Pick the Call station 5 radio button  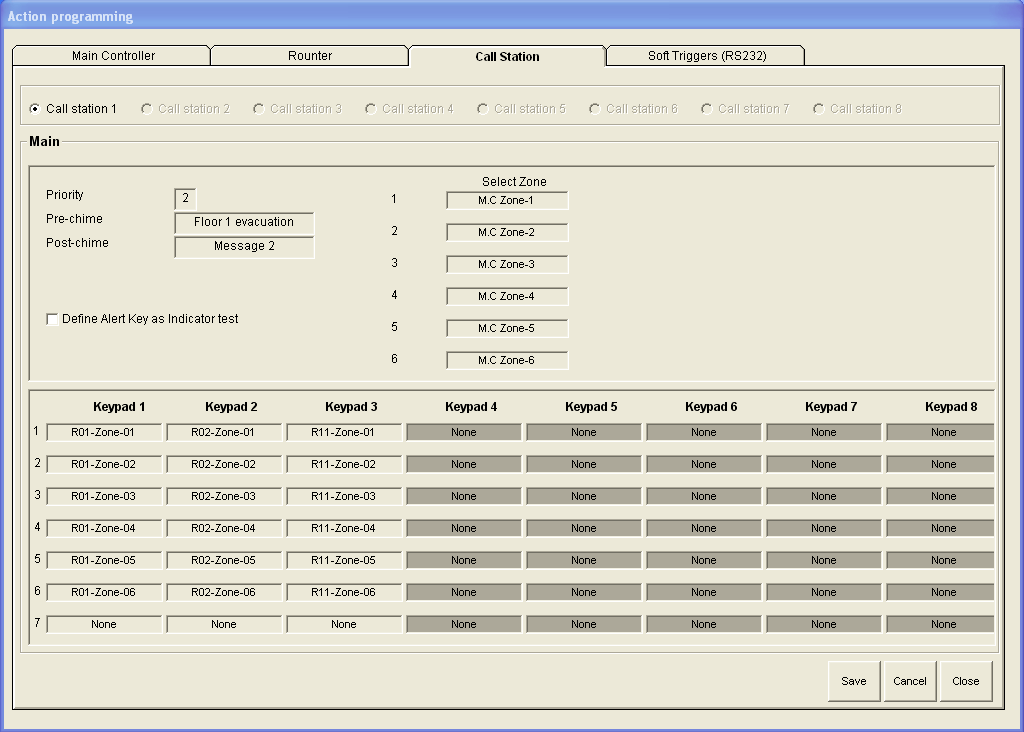coord(521,108)
